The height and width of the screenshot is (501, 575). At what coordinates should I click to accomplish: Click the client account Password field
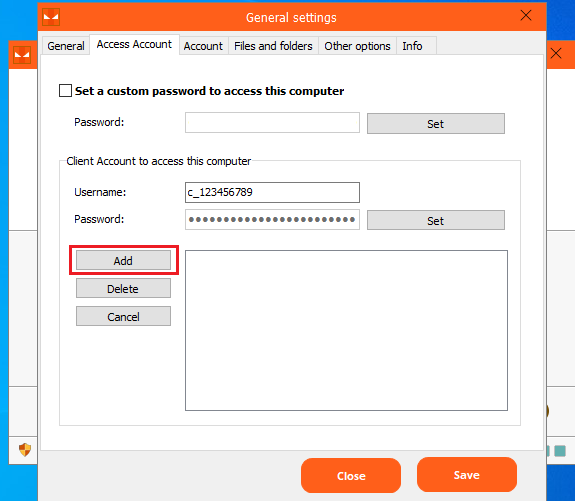coord(272,219)
